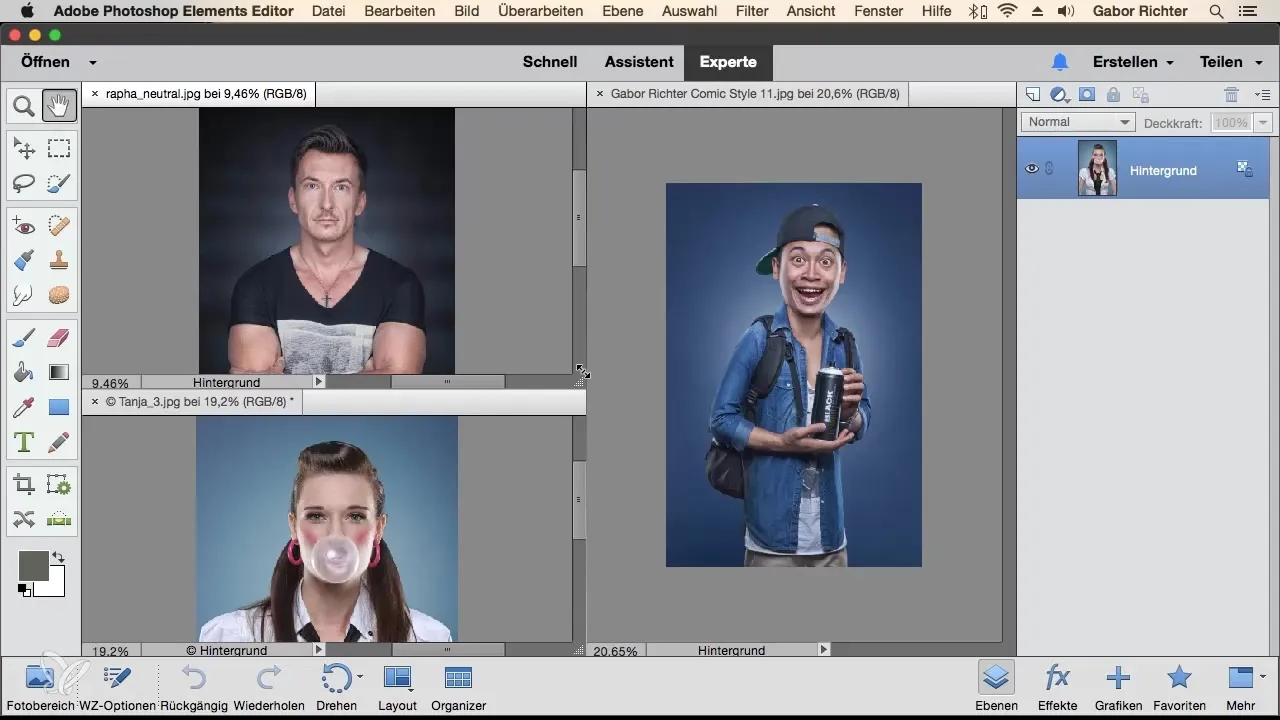Select the Move tool
The height and width of the screenshot is (720, 1280).
24,149
